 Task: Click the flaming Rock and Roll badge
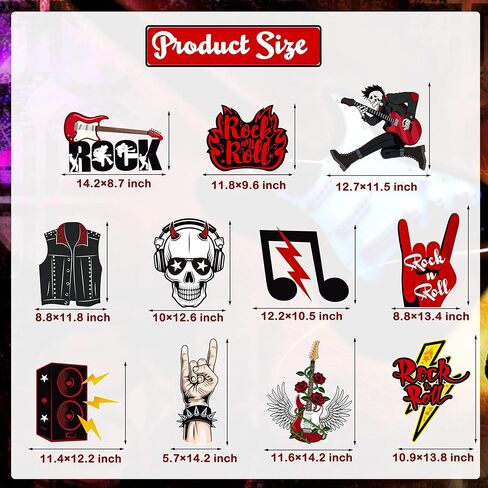(247, 137)
